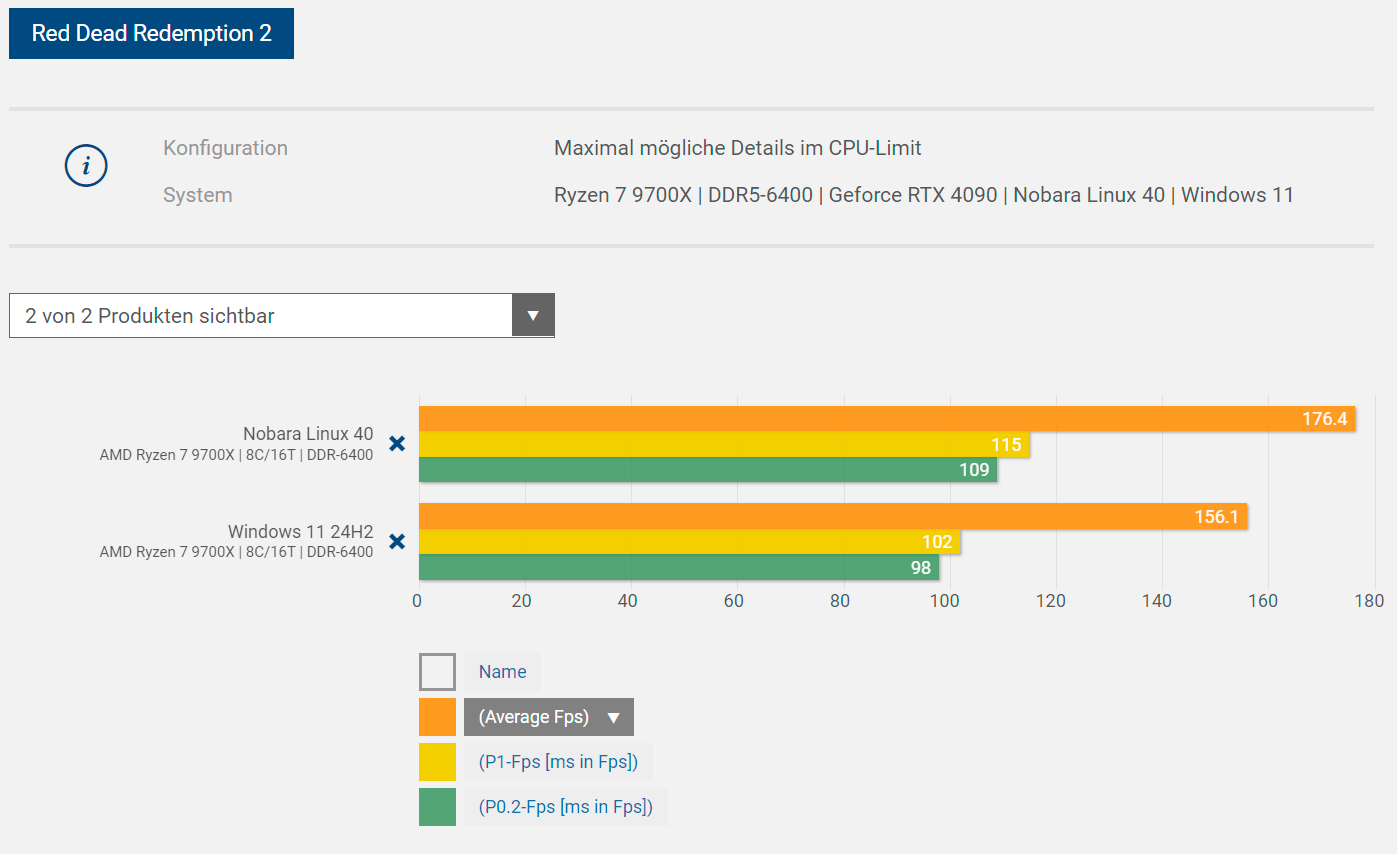The image size is (1400, 854).
Task: Select the (P0.2-Fps [ms in Fps]) legend entry
Action: tap(566, 807)
